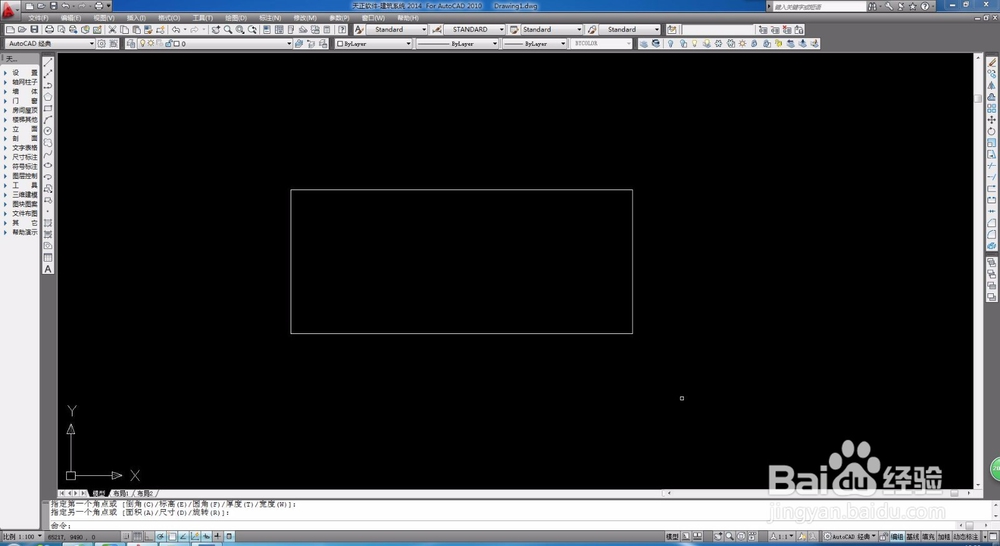Open the 编辑(E) menu

[x=71, y=18]
